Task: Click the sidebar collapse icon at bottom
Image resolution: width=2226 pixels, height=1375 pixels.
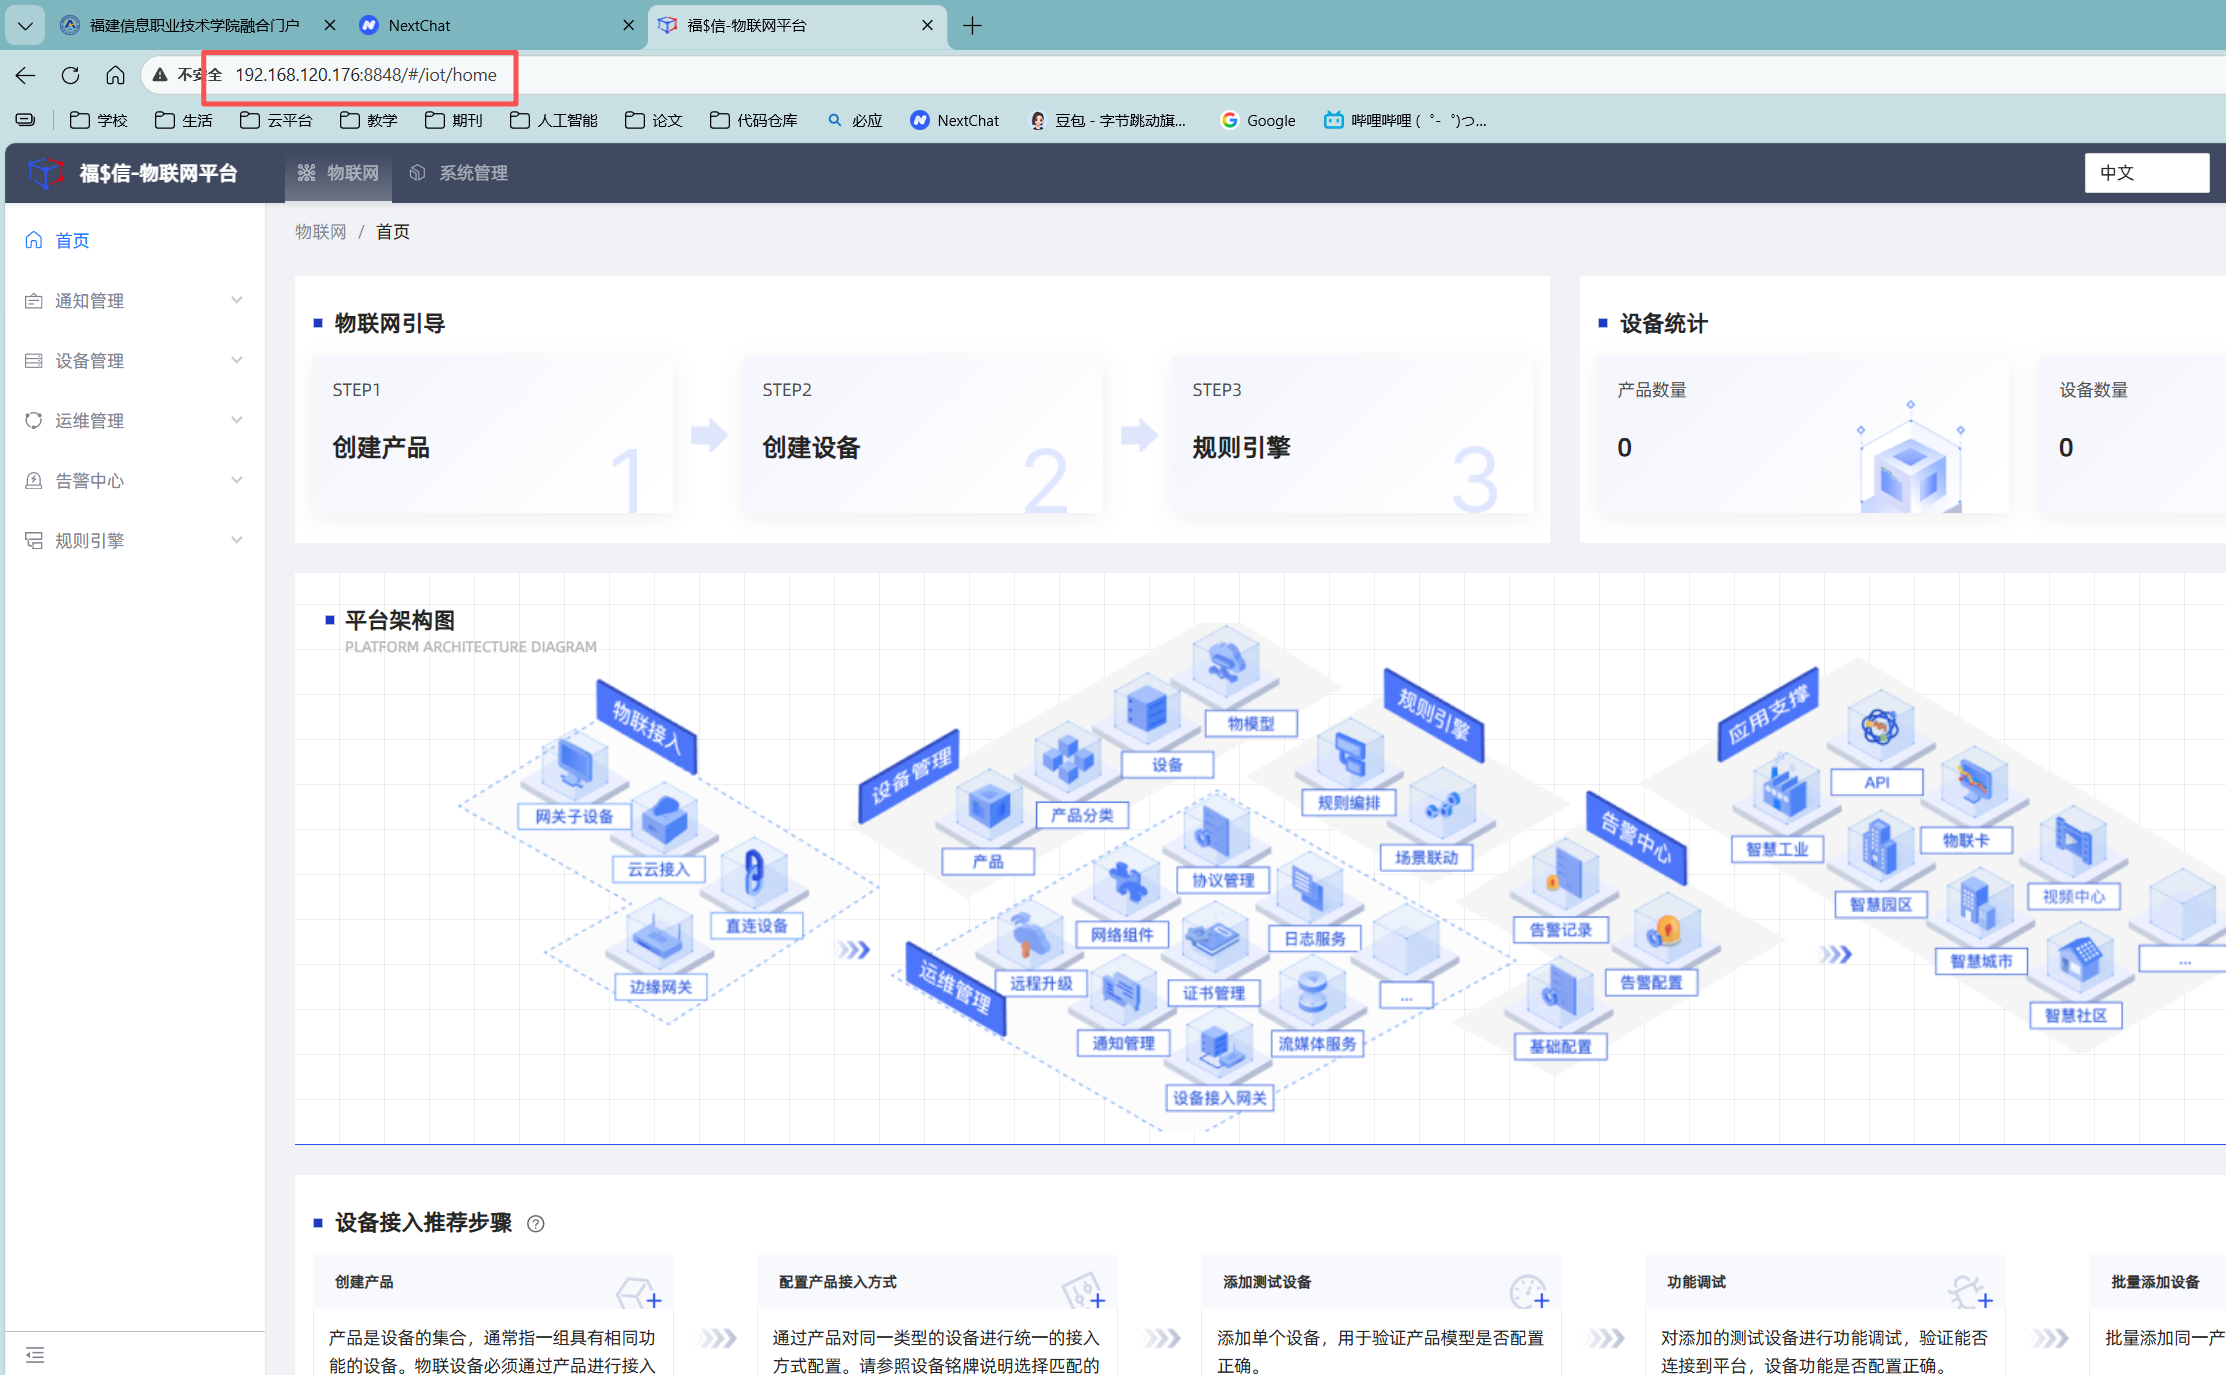Action: (35, 1355)
